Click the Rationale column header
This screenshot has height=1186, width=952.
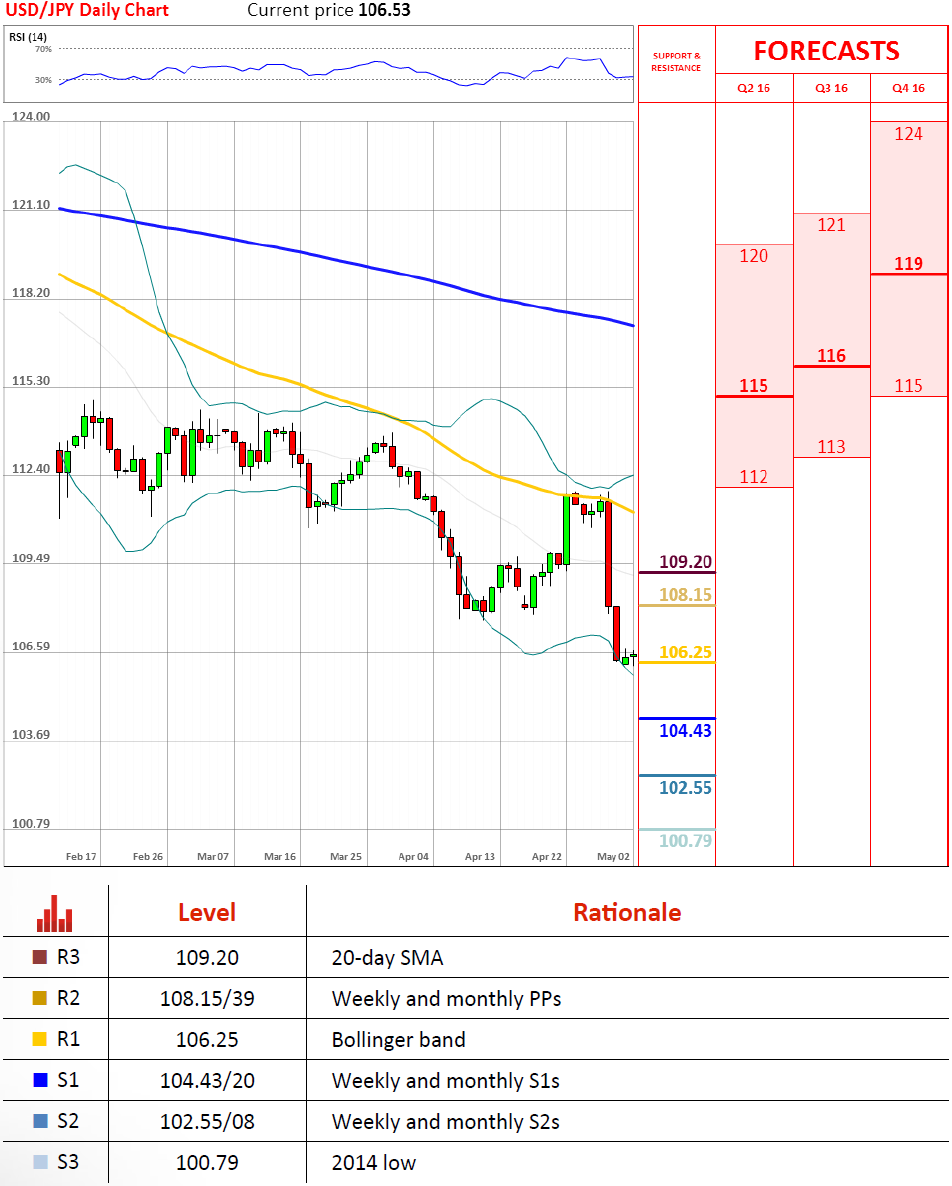pyautogui.click(x=627, y=913)
